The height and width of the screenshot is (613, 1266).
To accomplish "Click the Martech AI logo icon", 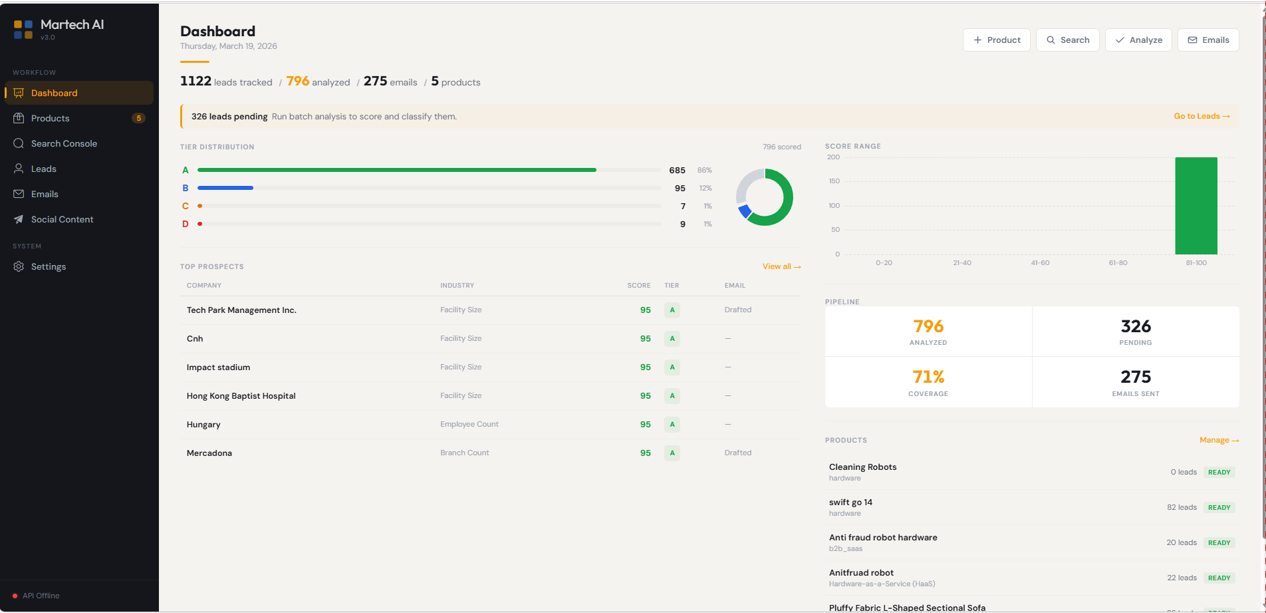I will coord(23,29).
